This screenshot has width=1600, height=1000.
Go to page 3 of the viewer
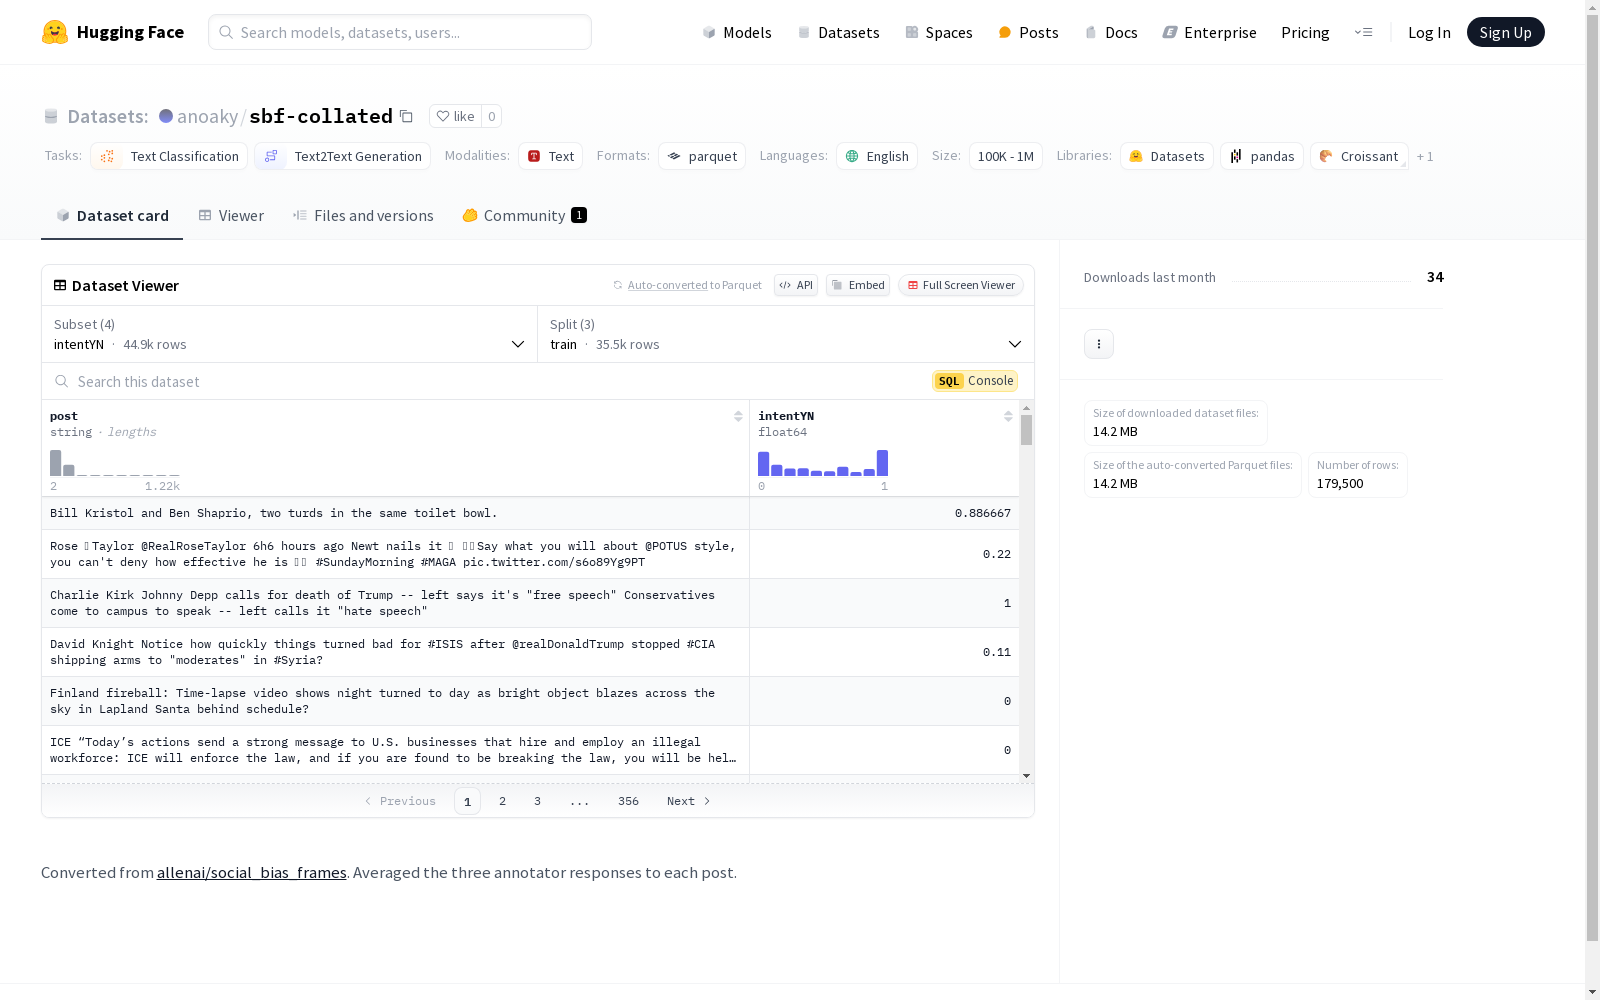pos(537,801)
